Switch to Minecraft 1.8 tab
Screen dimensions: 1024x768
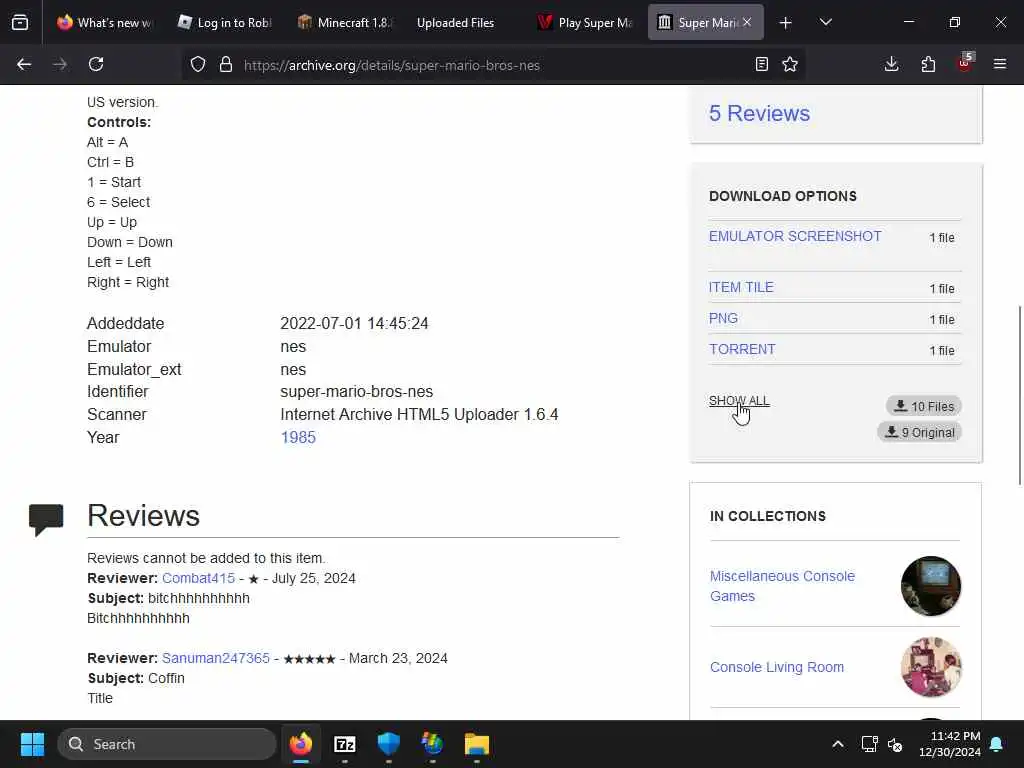click(344, 23)
